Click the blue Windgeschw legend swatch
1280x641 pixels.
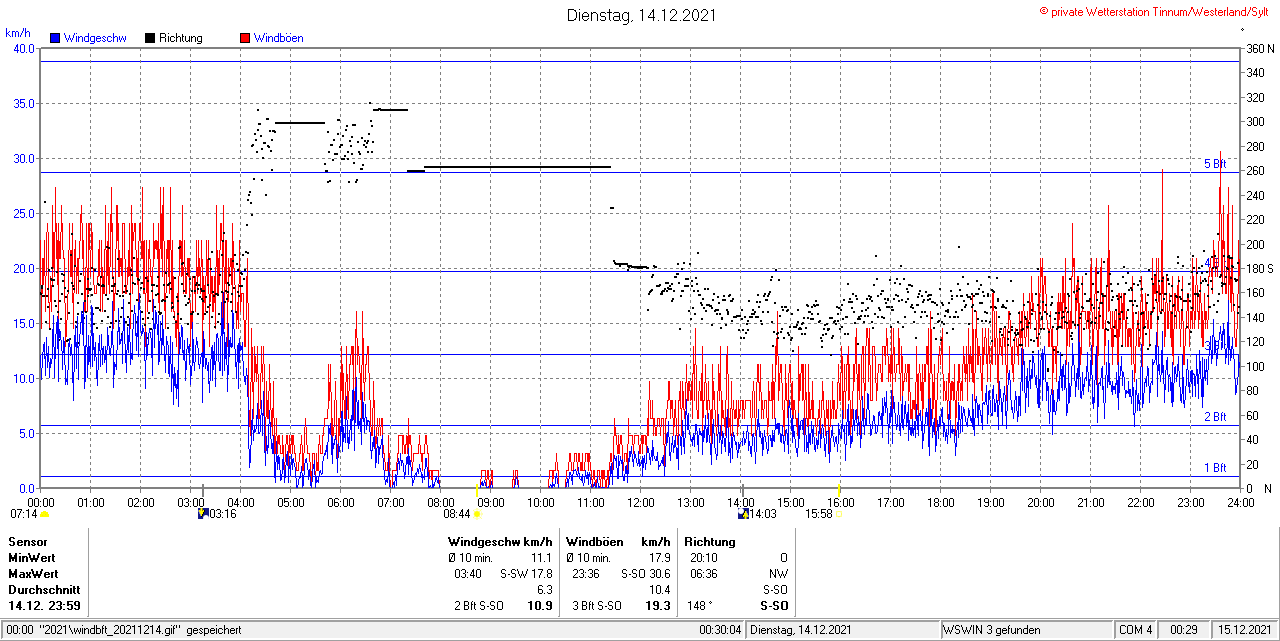[55, 38]
